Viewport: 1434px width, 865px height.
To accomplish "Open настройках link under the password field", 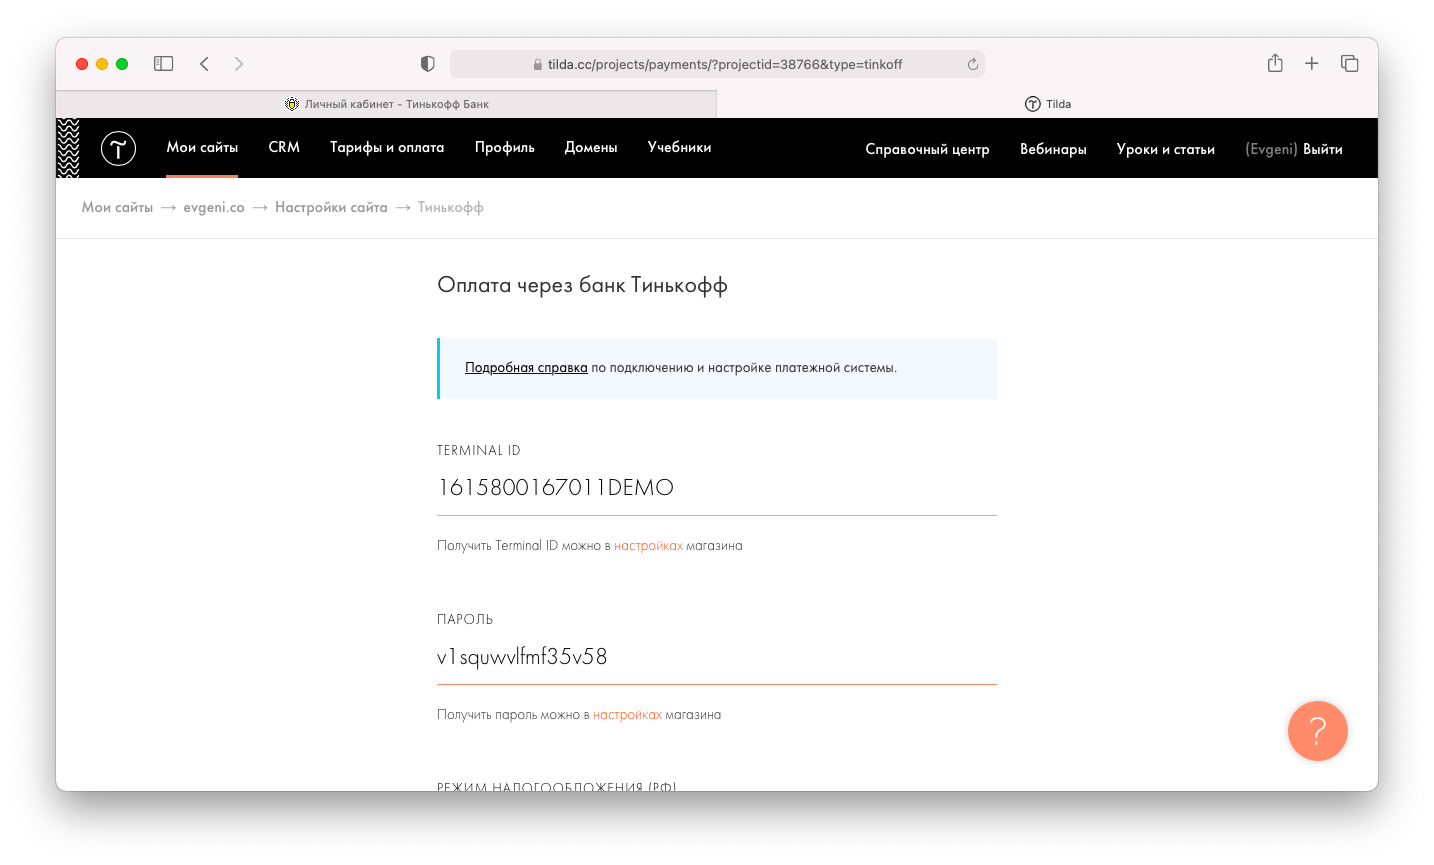I will [x=627, y=715].
